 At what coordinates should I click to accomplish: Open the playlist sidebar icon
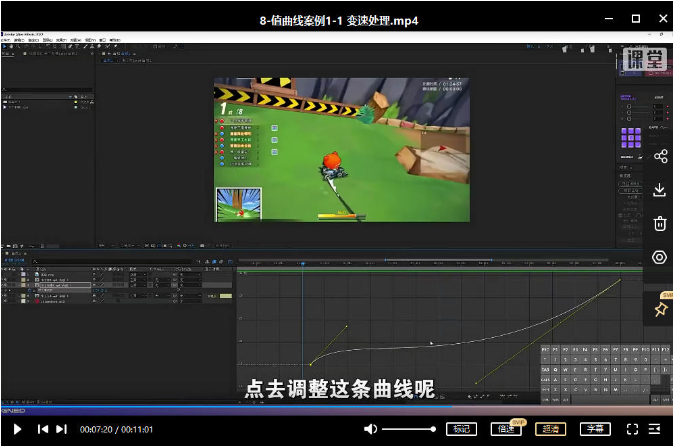pos(654,429)
